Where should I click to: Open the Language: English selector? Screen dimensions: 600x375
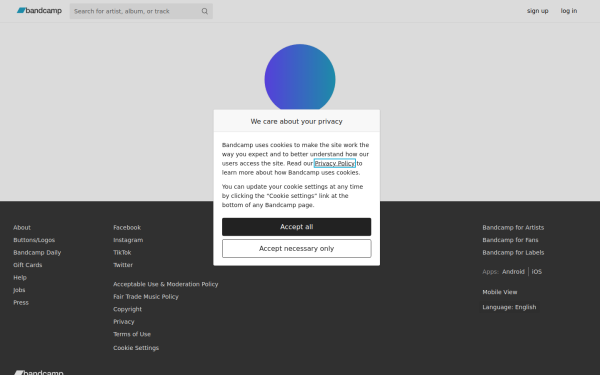click(x=509, y=307)
